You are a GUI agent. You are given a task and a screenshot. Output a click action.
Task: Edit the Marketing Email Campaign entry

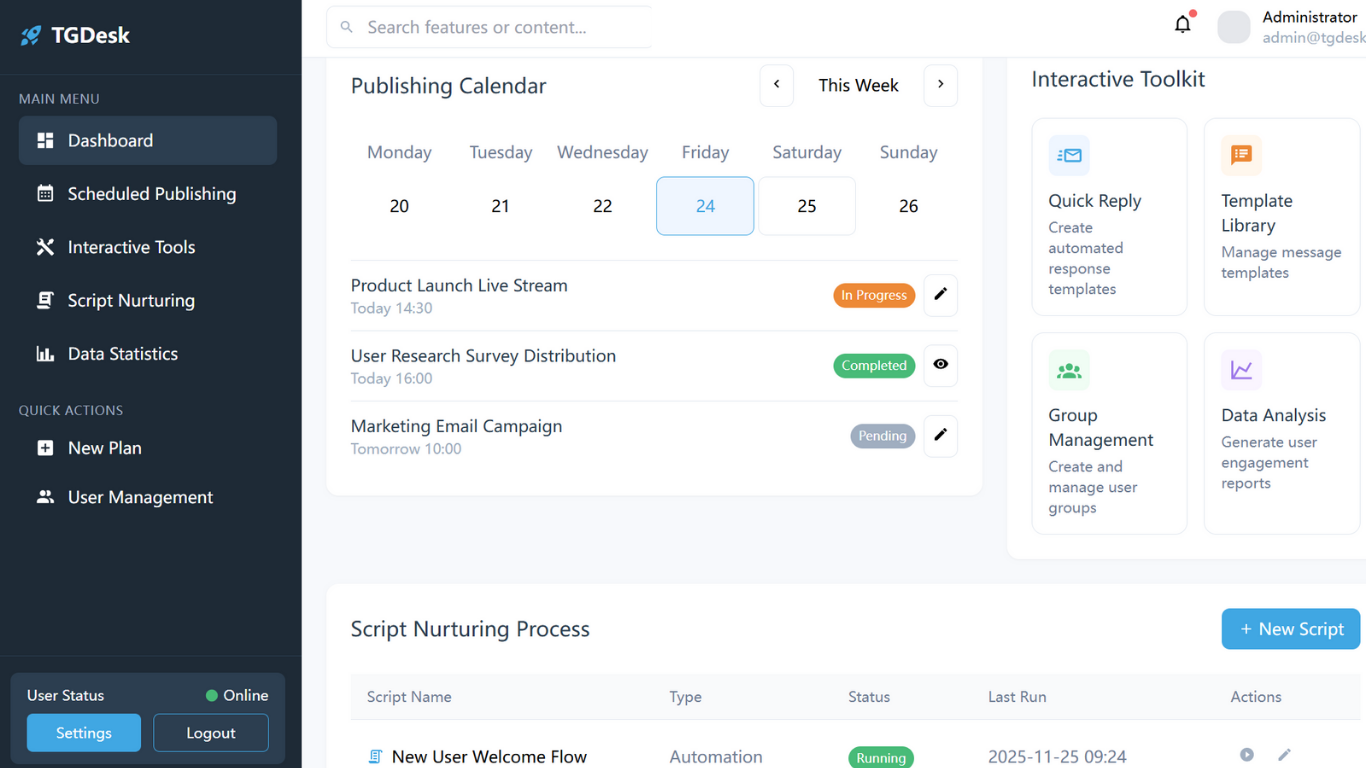pyautogui.click(x=940, y=436)
